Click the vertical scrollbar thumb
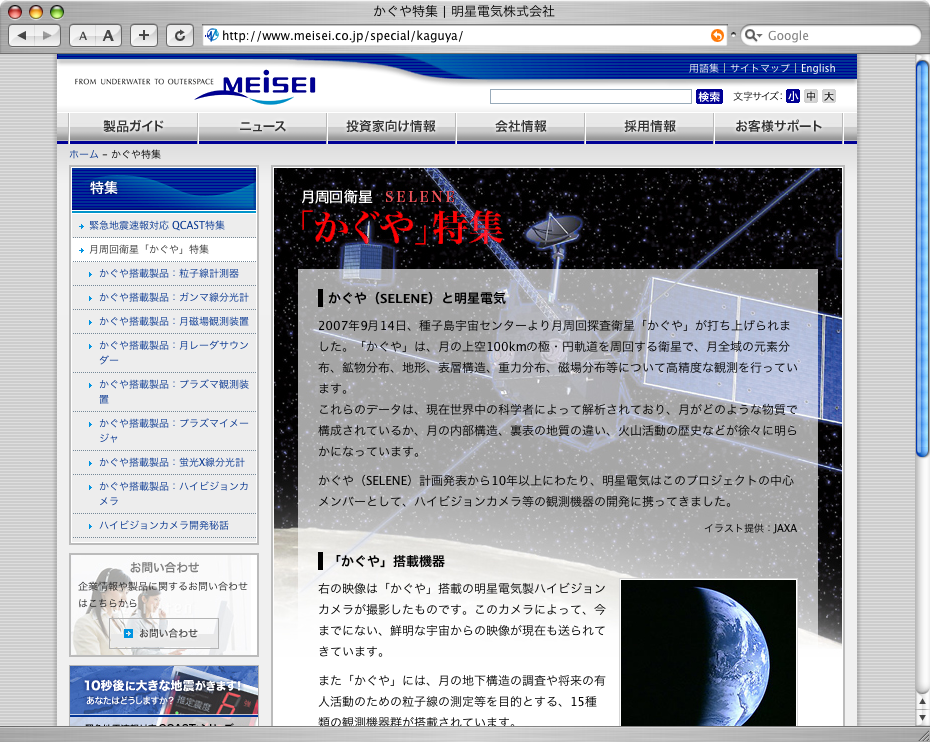 (922, 258)
